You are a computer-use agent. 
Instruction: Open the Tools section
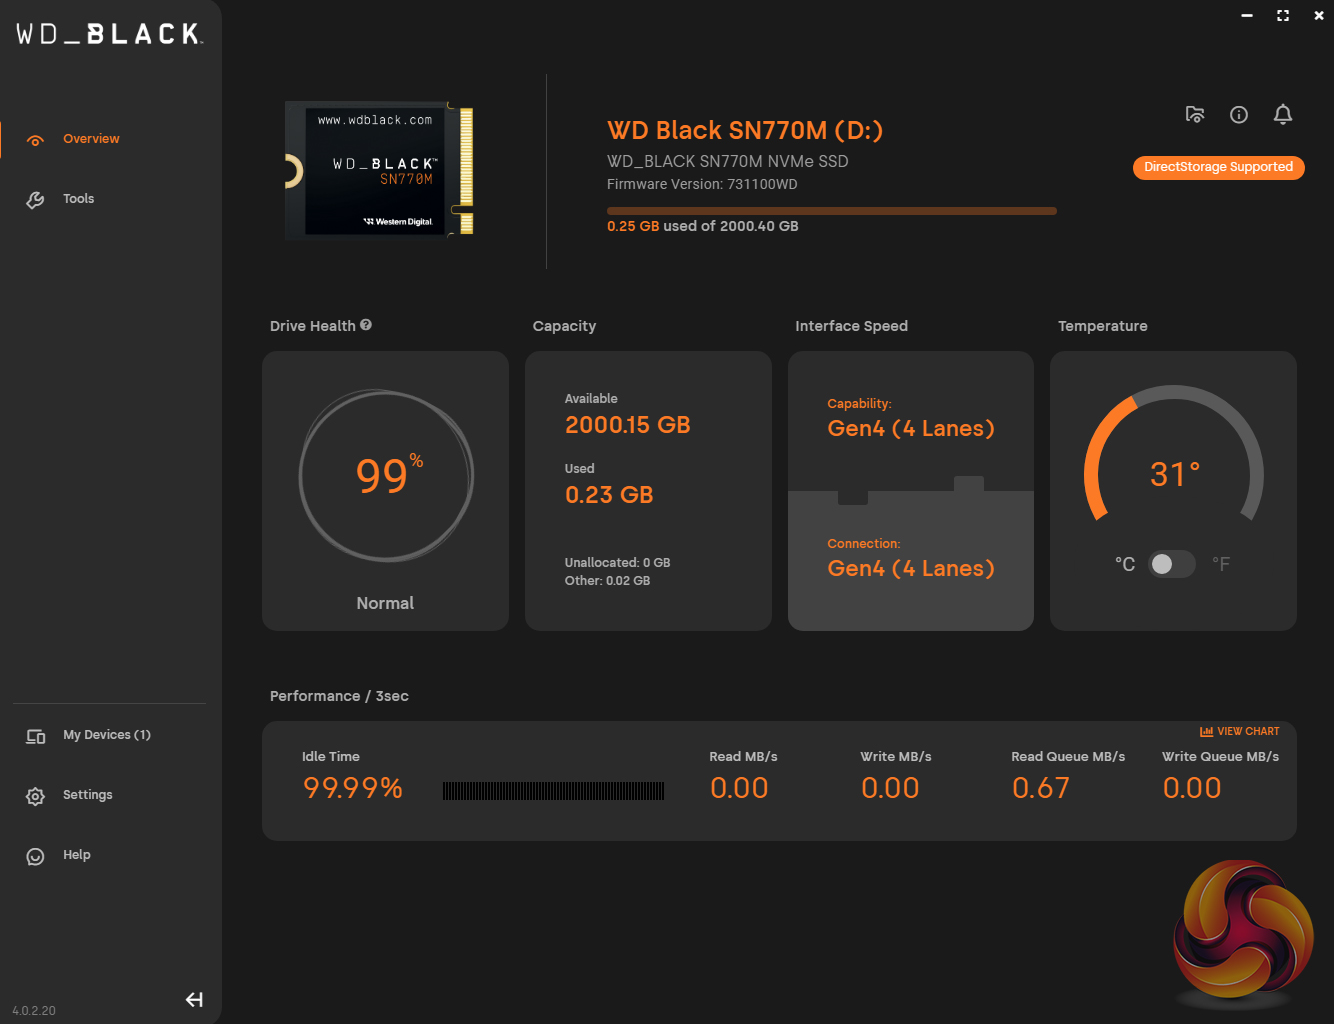pos(78,199)
